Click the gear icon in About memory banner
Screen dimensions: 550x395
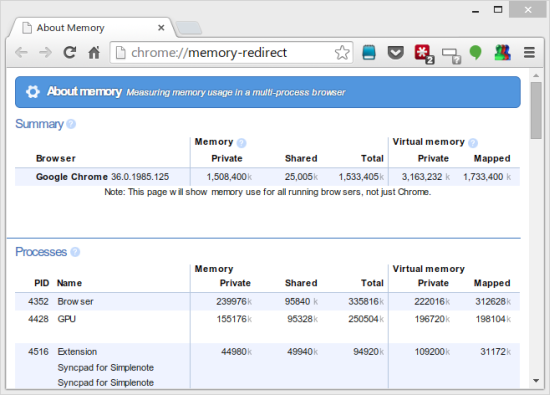click(33, 92)
